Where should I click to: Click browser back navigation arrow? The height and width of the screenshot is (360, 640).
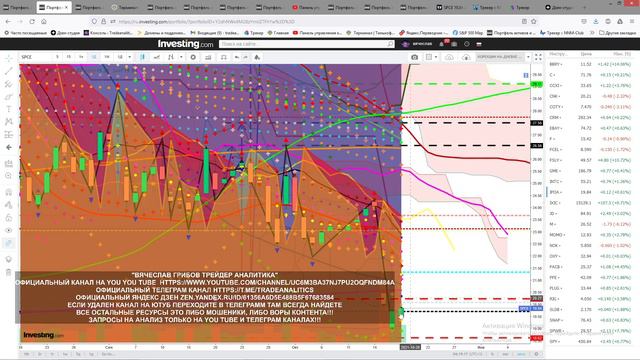[x=9, y=21]
